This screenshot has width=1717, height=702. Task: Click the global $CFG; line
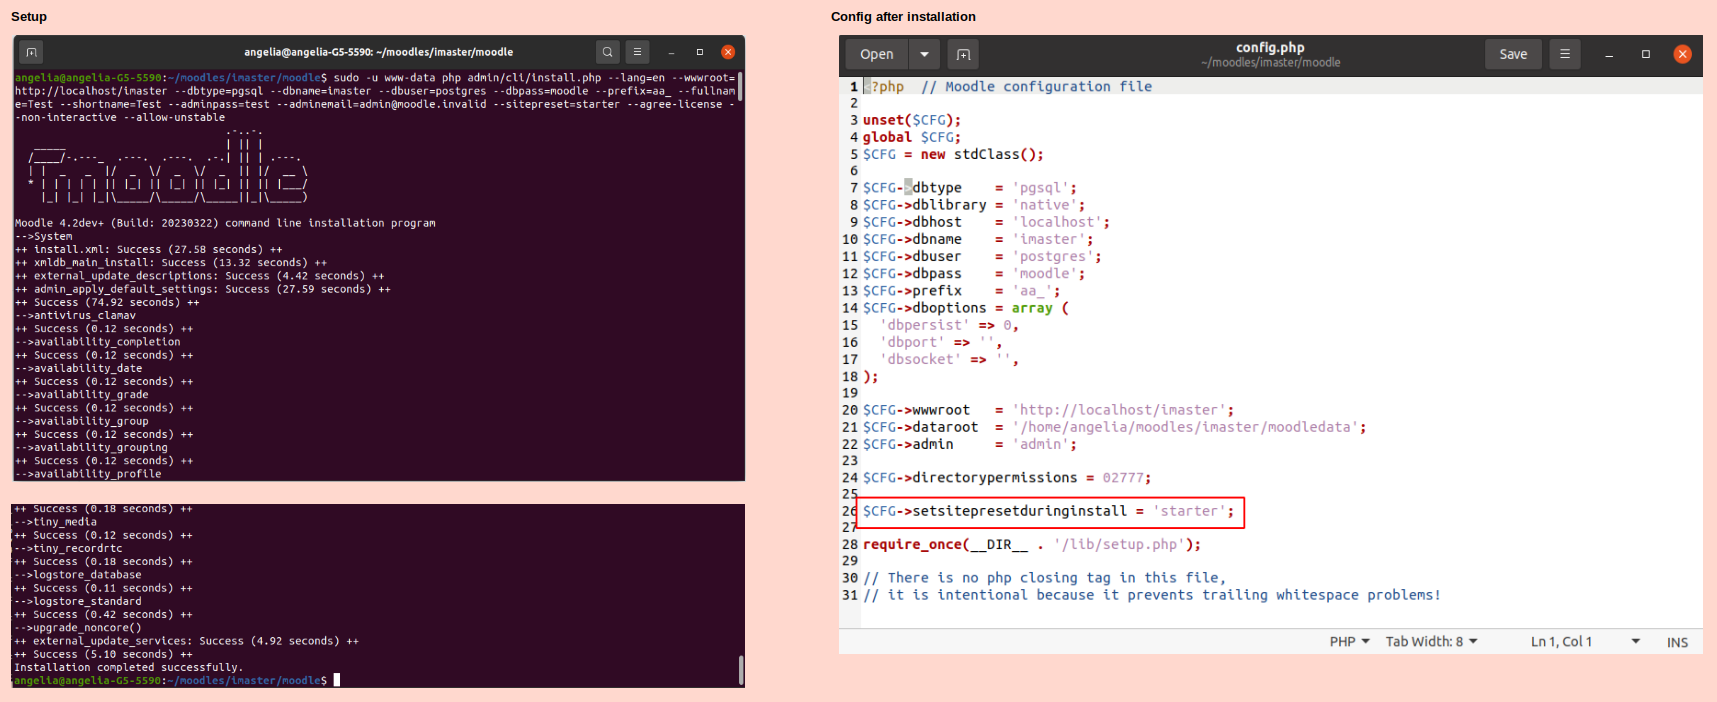(912, 137)
